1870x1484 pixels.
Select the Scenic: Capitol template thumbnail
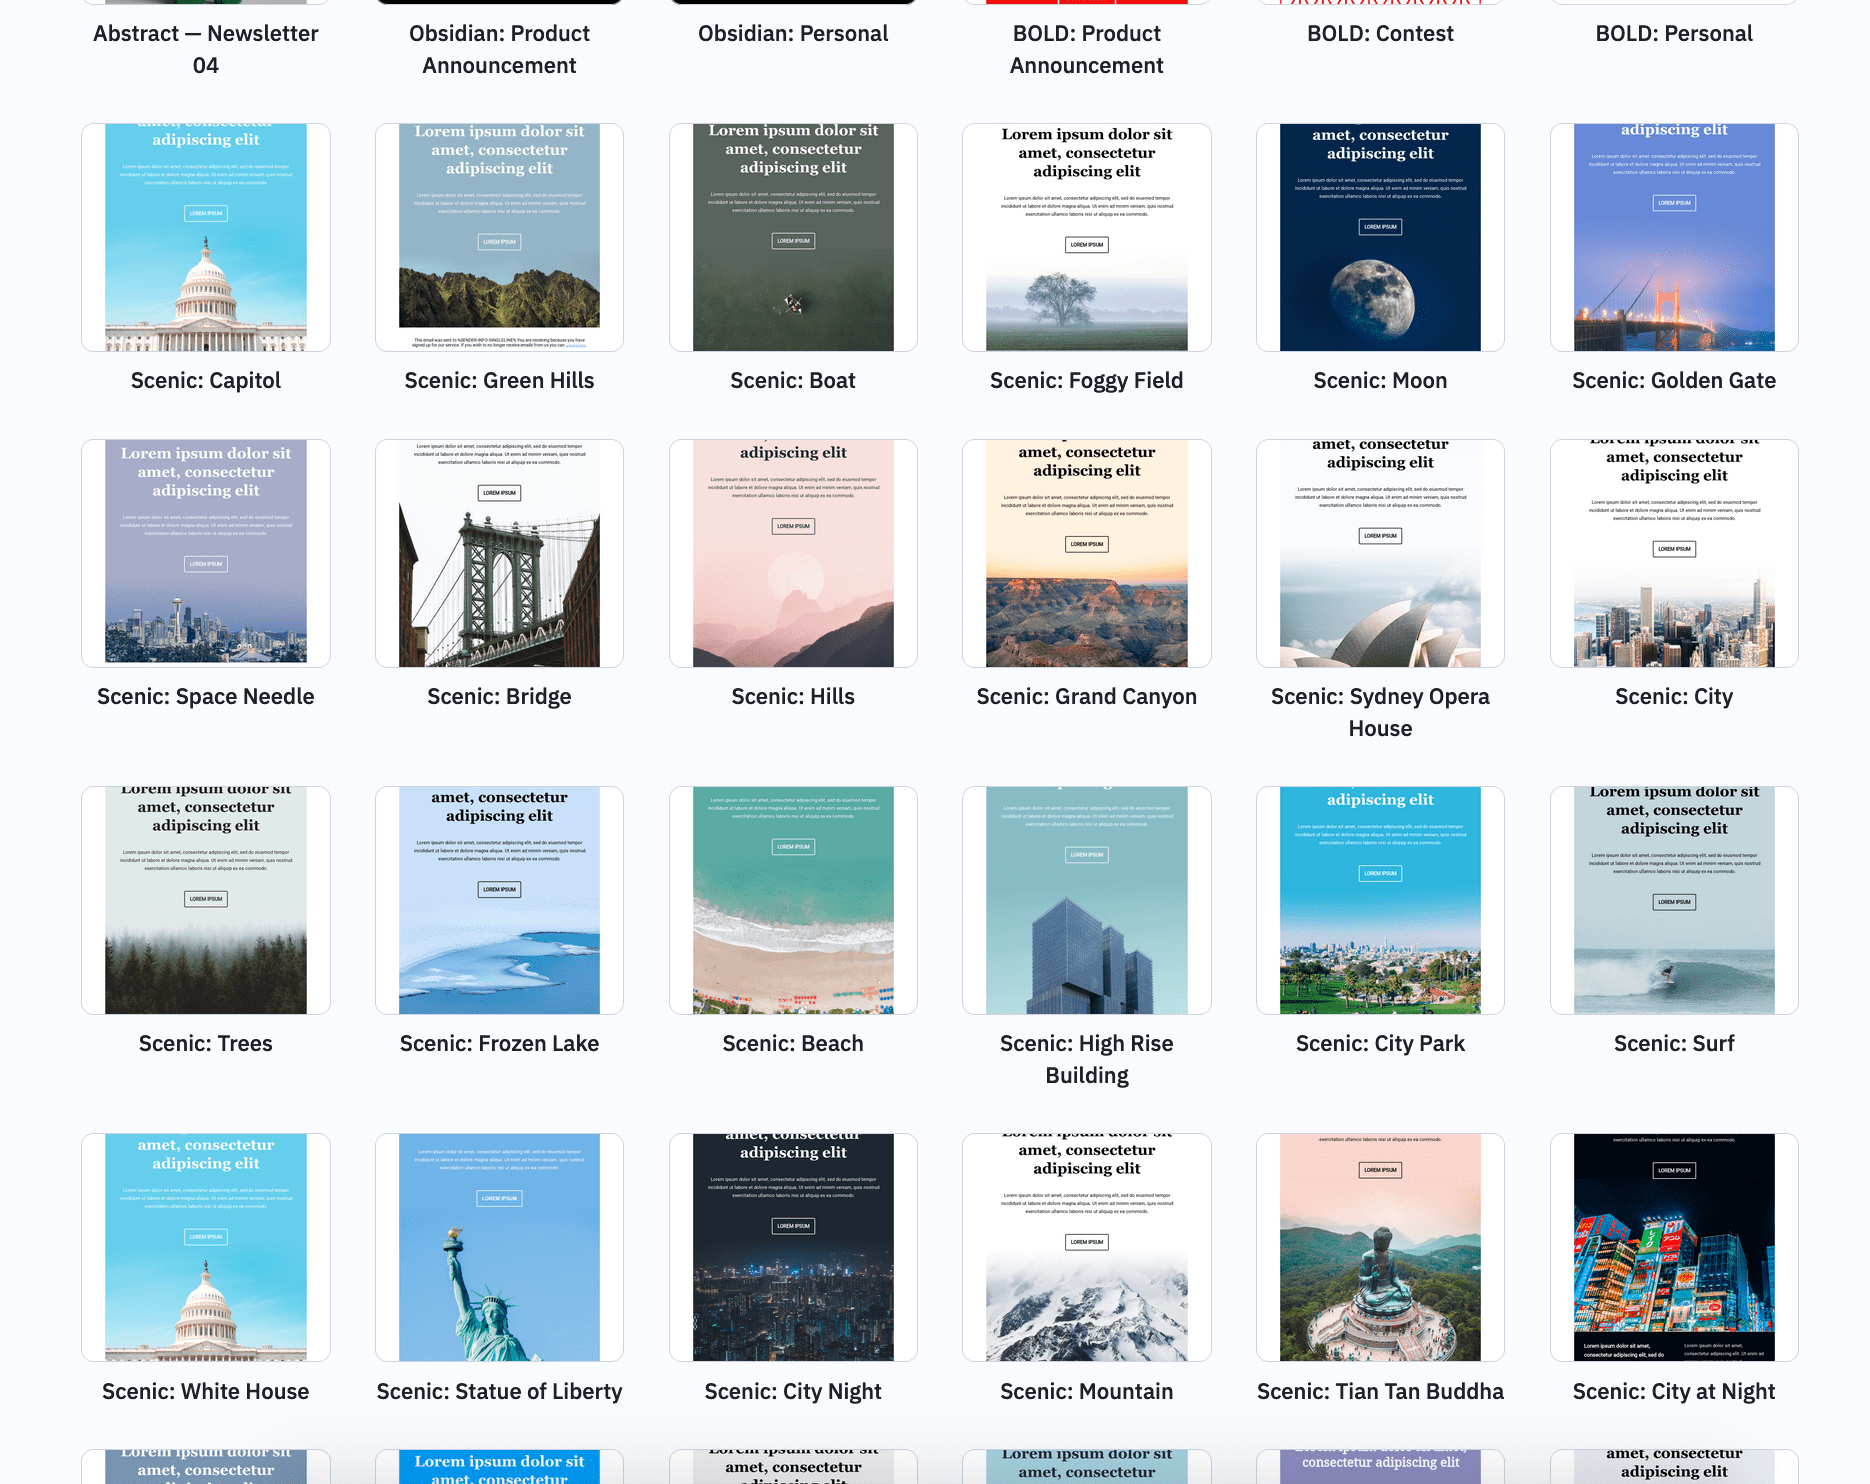click(206, 237)
